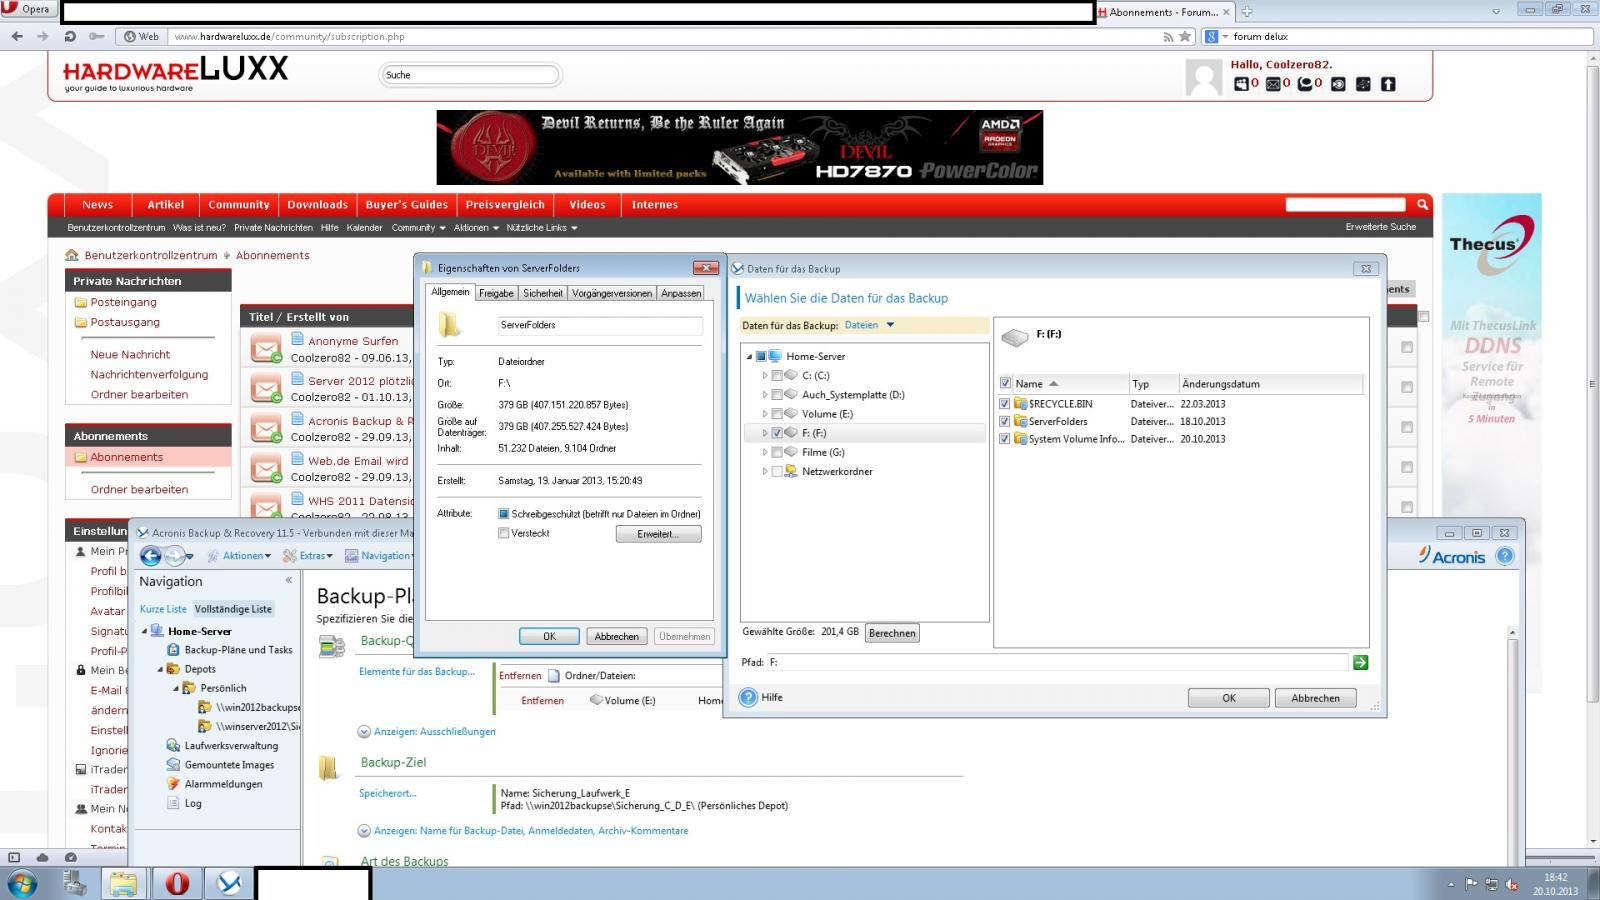Select Vollständige Liste navigation view
Image resolution: width=1600 pixels, height=900 pixels.
coord(233,609)
